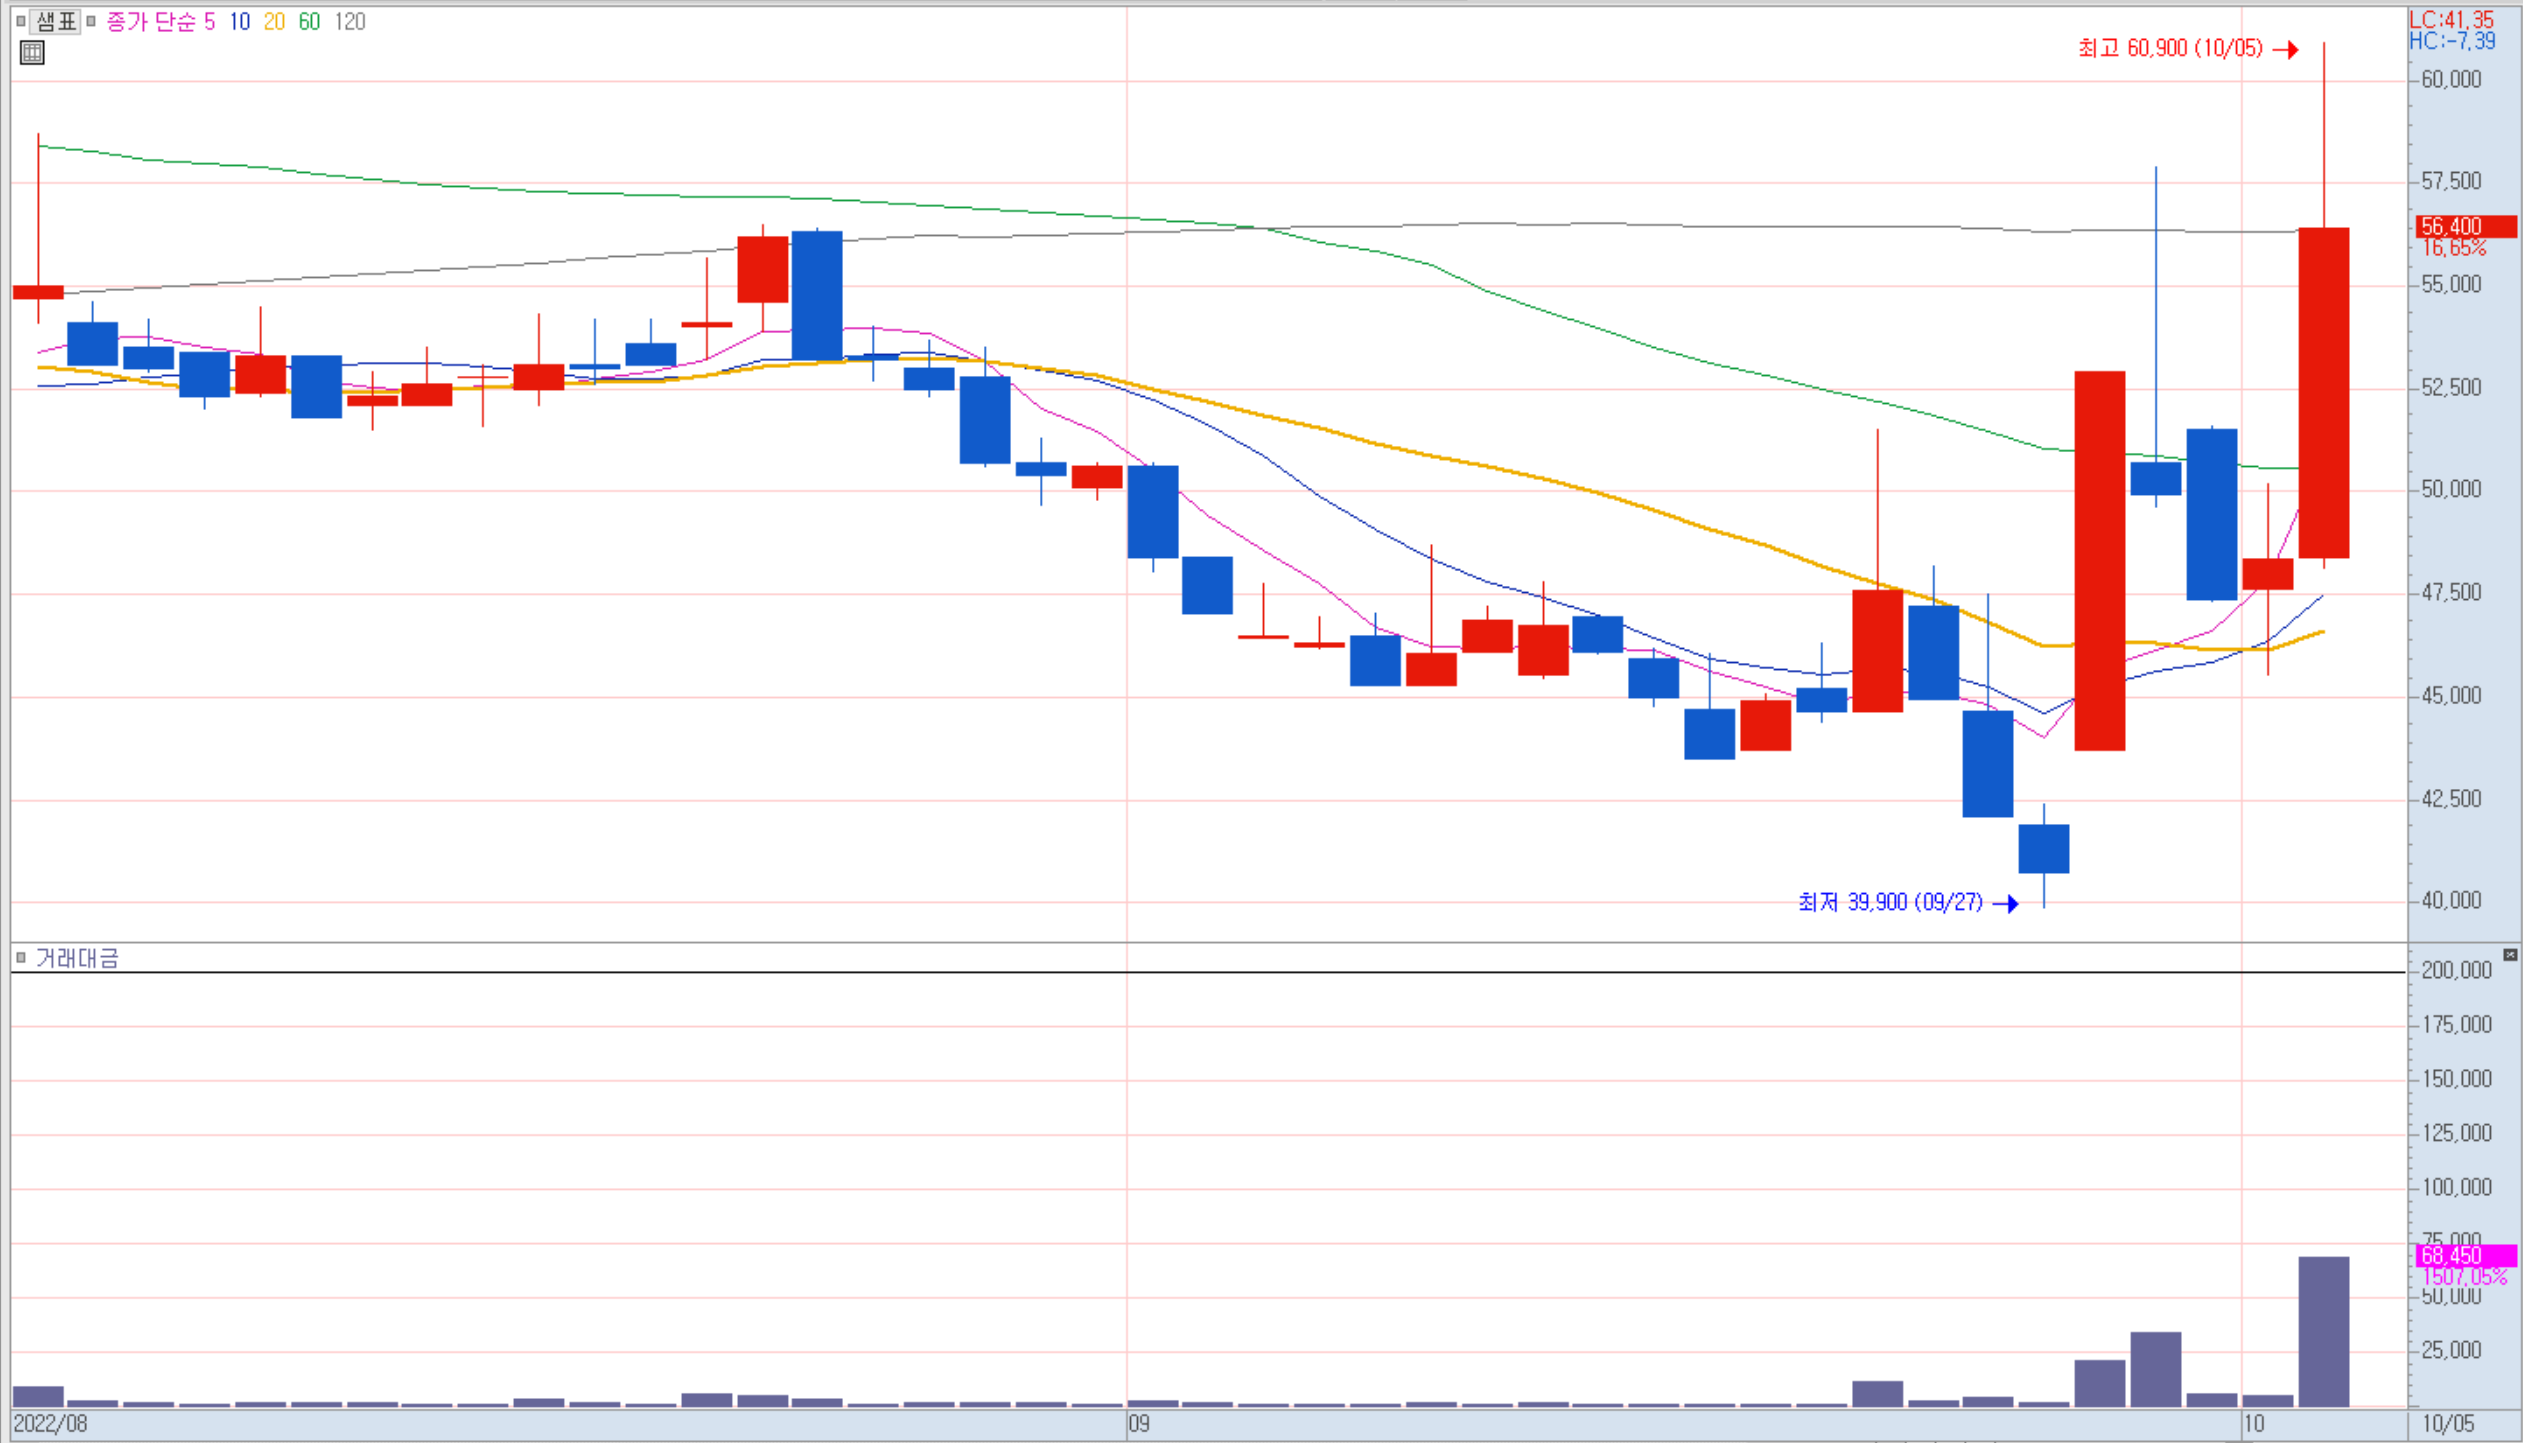Toggle the square next to 거래대금 label

[20, 958]
